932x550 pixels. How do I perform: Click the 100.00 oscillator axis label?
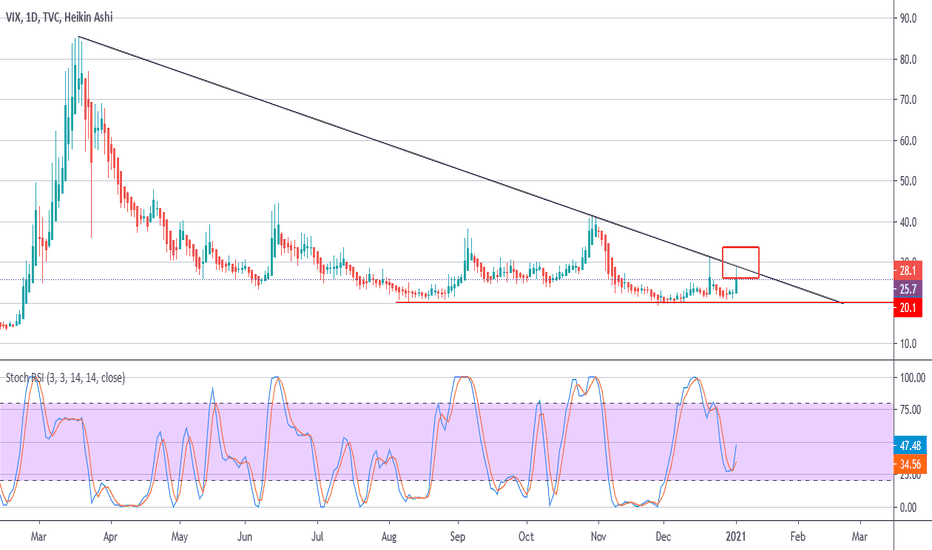912,378
